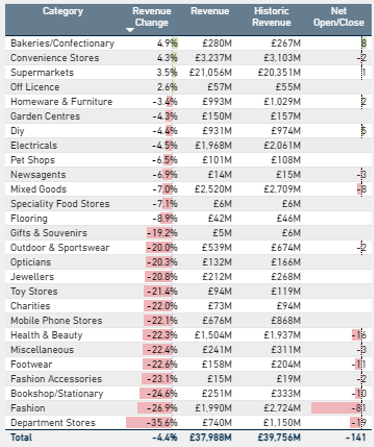
Task: Select the Supermarkets category row
Action: point(188,72)
